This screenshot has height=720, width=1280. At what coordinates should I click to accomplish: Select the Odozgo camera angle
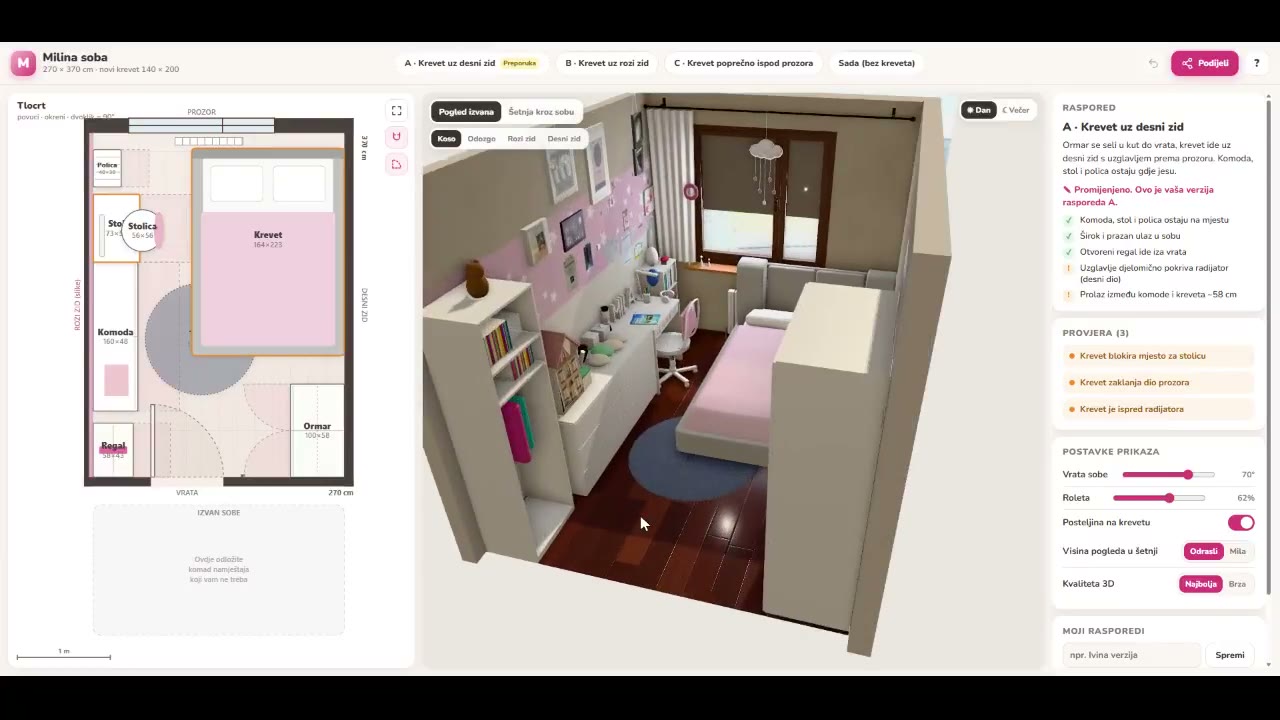point(481,139)
